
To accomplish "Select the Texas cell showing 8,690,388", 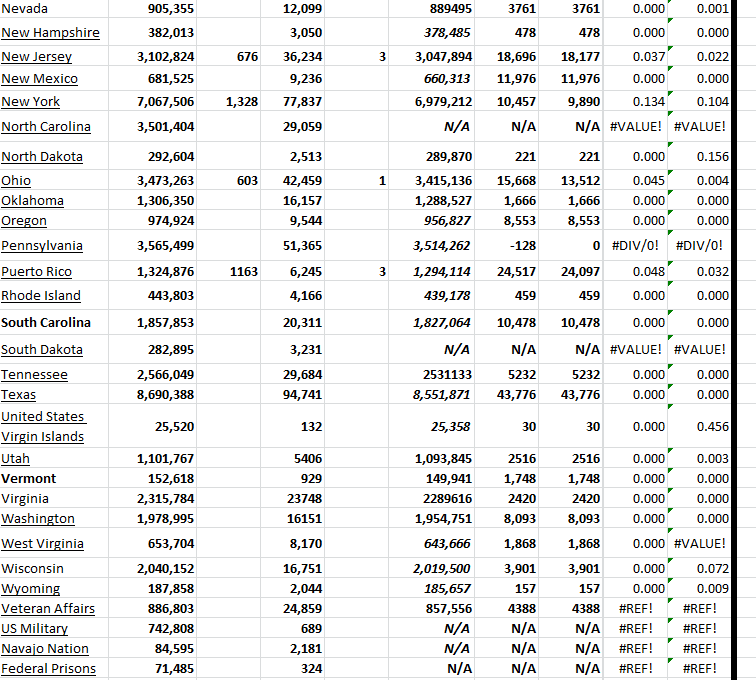I will 165,395.
